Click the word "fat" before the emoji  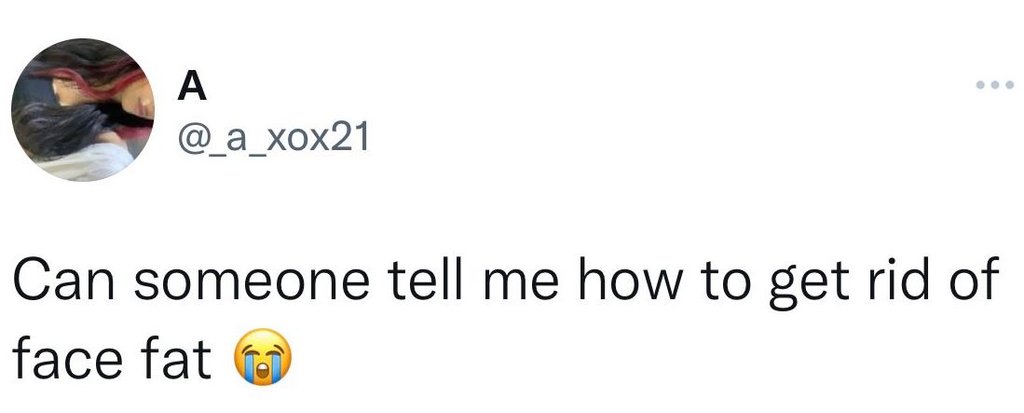tap(178, 359)
